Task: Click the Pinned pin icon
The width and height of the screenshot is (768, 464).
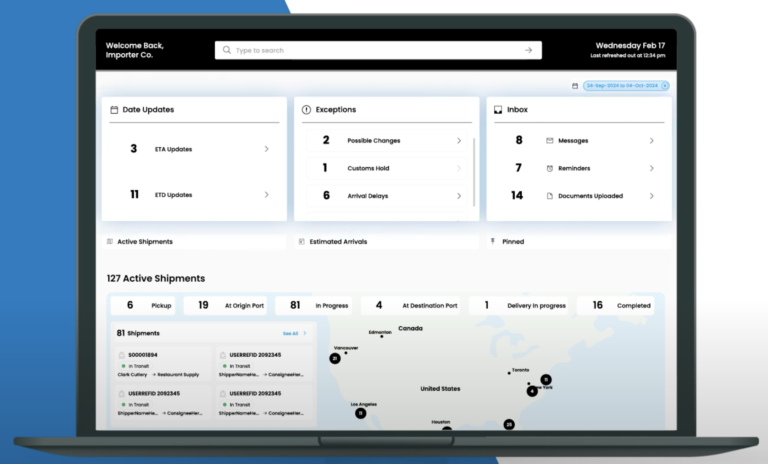Action: (x=493, y=241)
